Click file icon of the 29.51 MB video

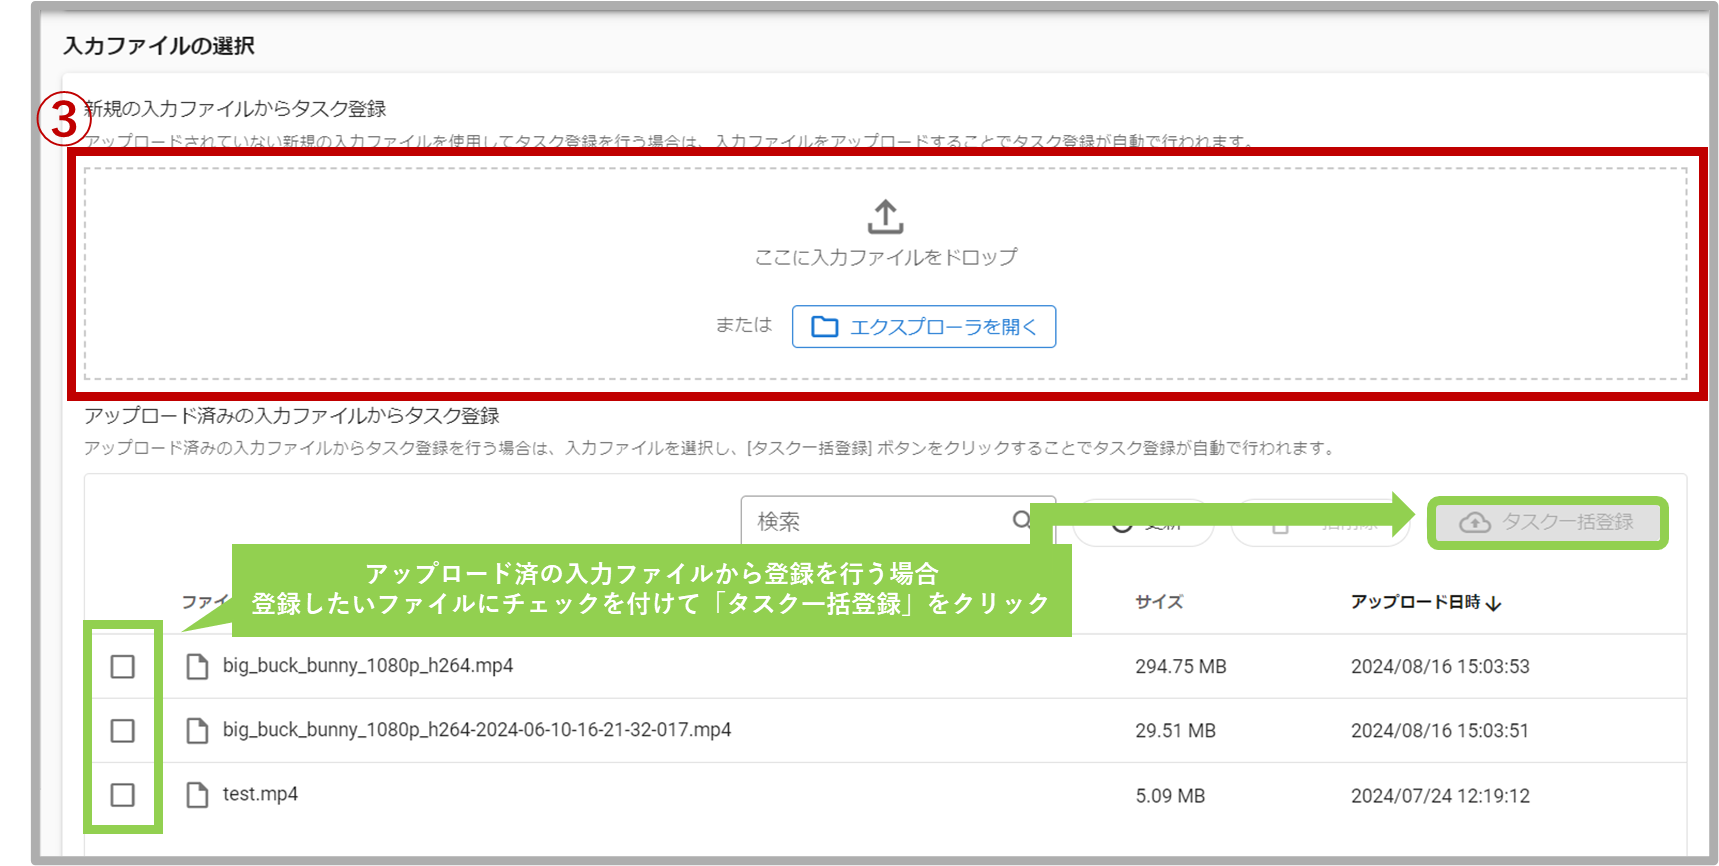pos(197,731)
